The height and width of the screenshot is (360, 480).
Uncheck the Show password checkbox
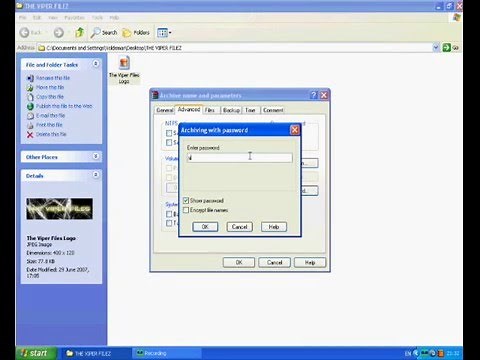[x=186, y=200]
